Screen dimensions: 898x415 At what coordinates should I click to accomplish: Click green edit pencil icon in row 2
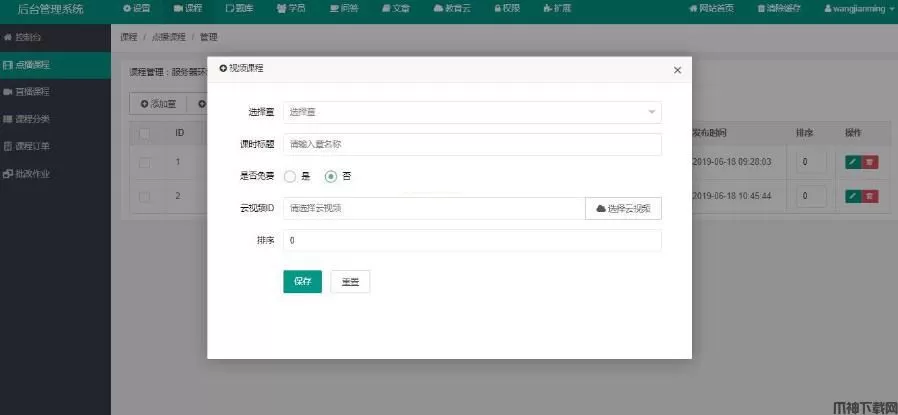pos(852,196)
